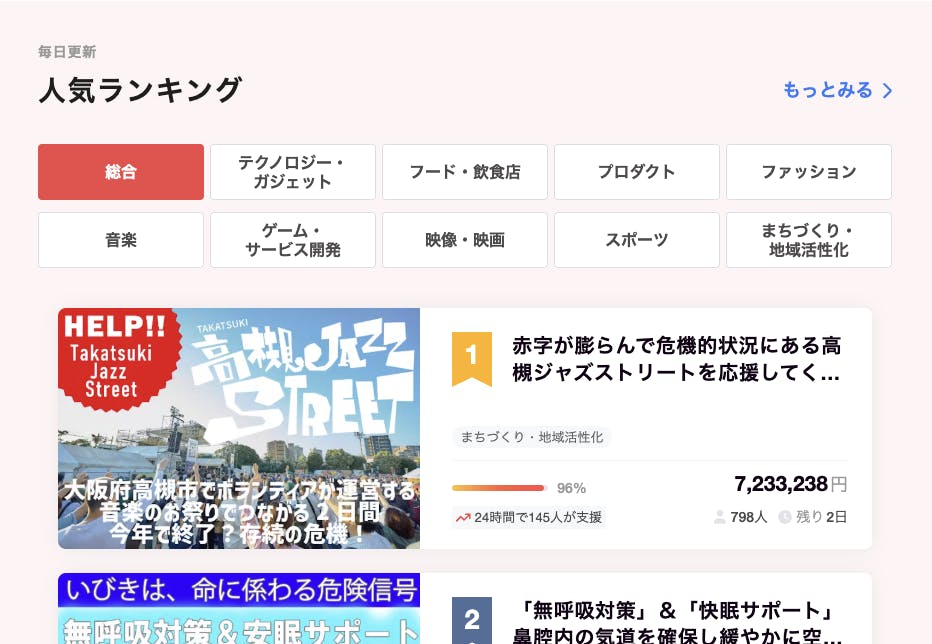The image size is (932, 644).
Task: Open the もっとみる ranking link
Action: pos(828,90)
